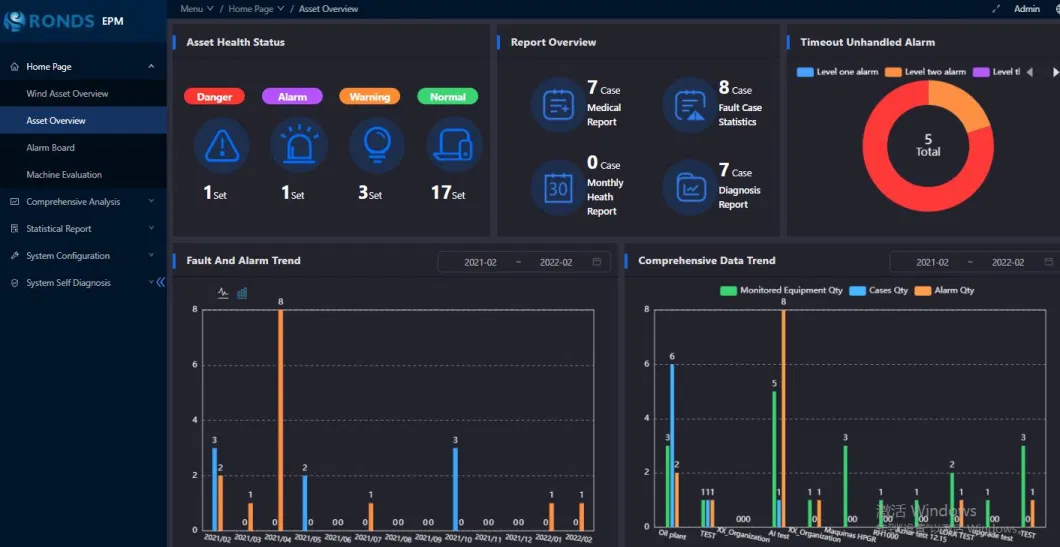Click the Statistical Report sidebar icon

14,229
